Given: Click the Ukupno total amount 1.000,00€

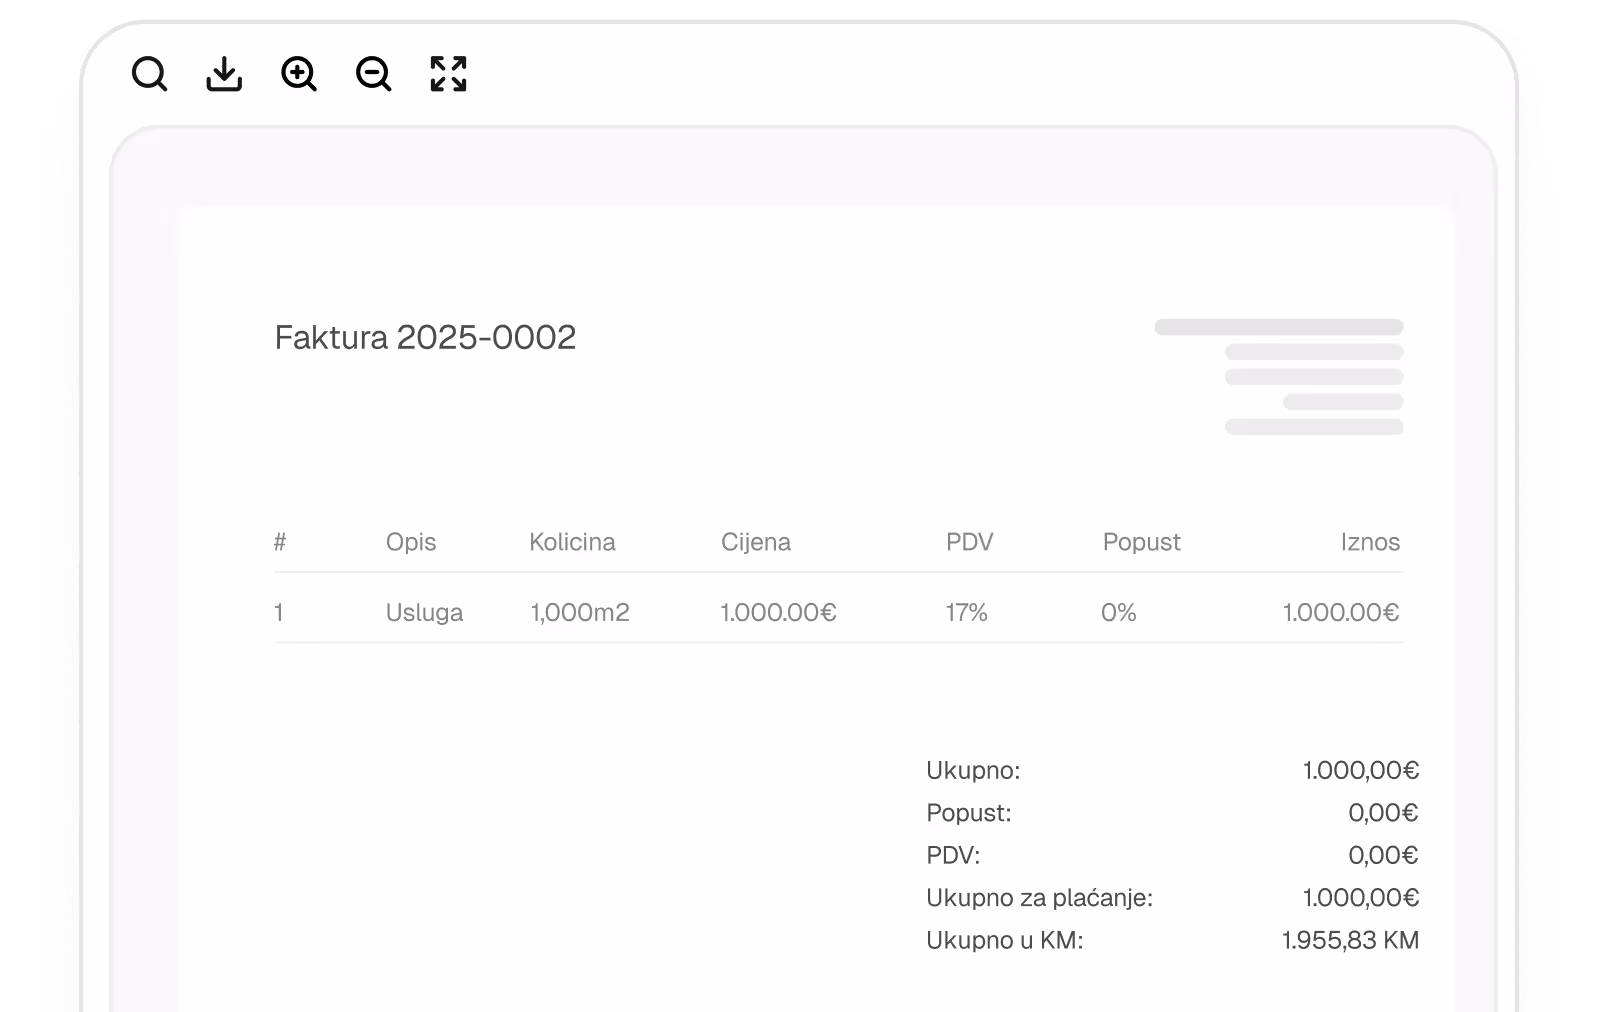Looking at the screenshot, I should [1361, 770].
